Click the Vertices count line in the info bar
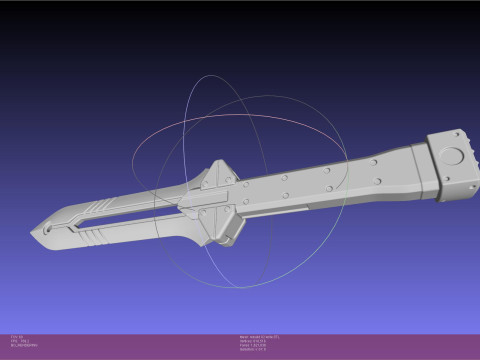Screen dimensions: 480x360 click(x=253, y=341)
